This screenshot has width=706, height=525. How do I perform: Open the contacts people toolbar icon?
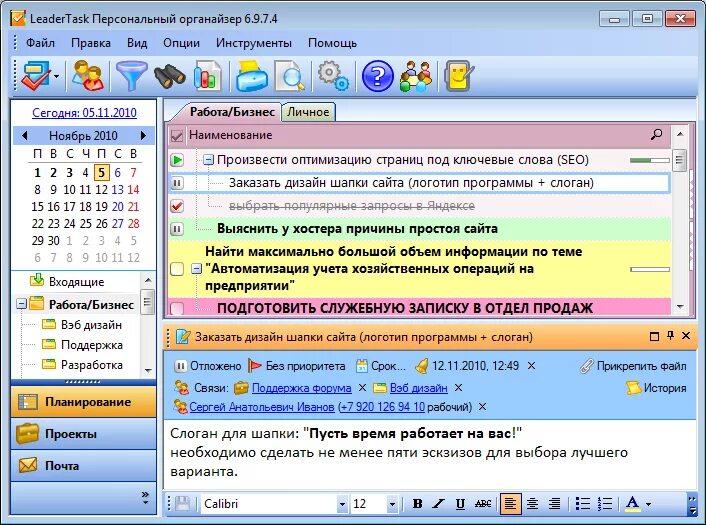click(x=88, y=76)
